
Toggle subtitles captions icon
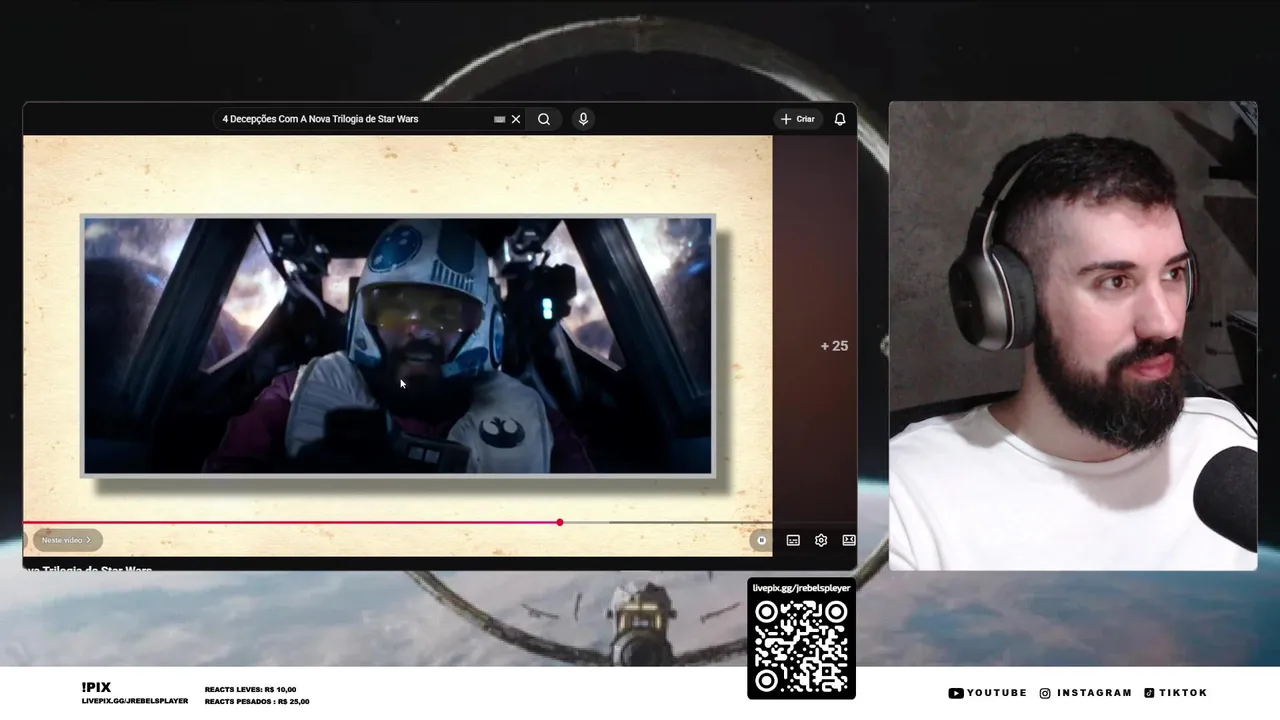pos(793,540)
